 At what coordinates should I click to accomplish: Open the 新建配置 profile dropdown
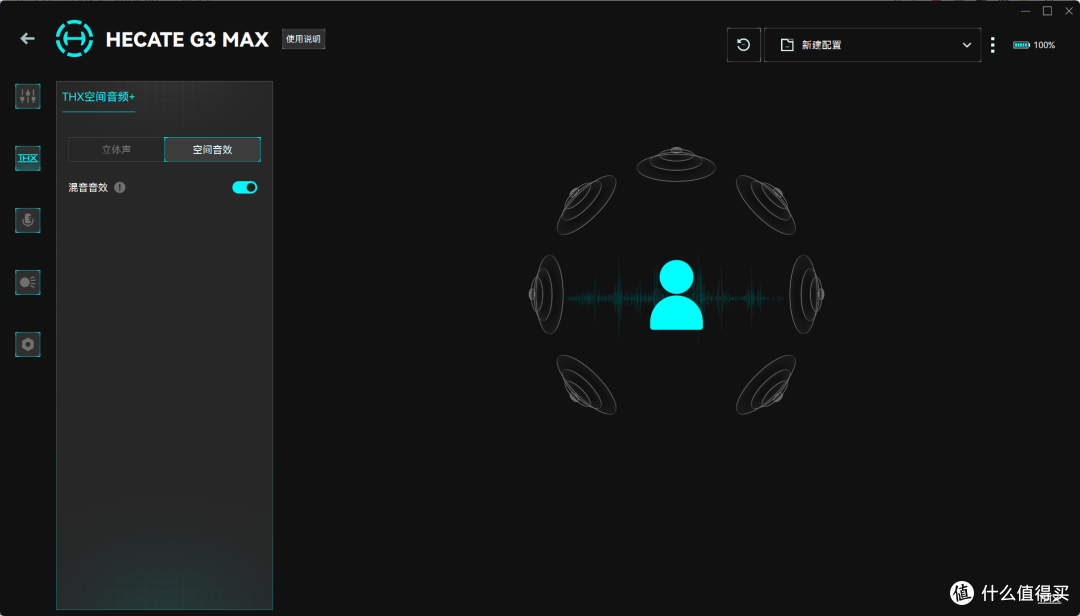872,45
